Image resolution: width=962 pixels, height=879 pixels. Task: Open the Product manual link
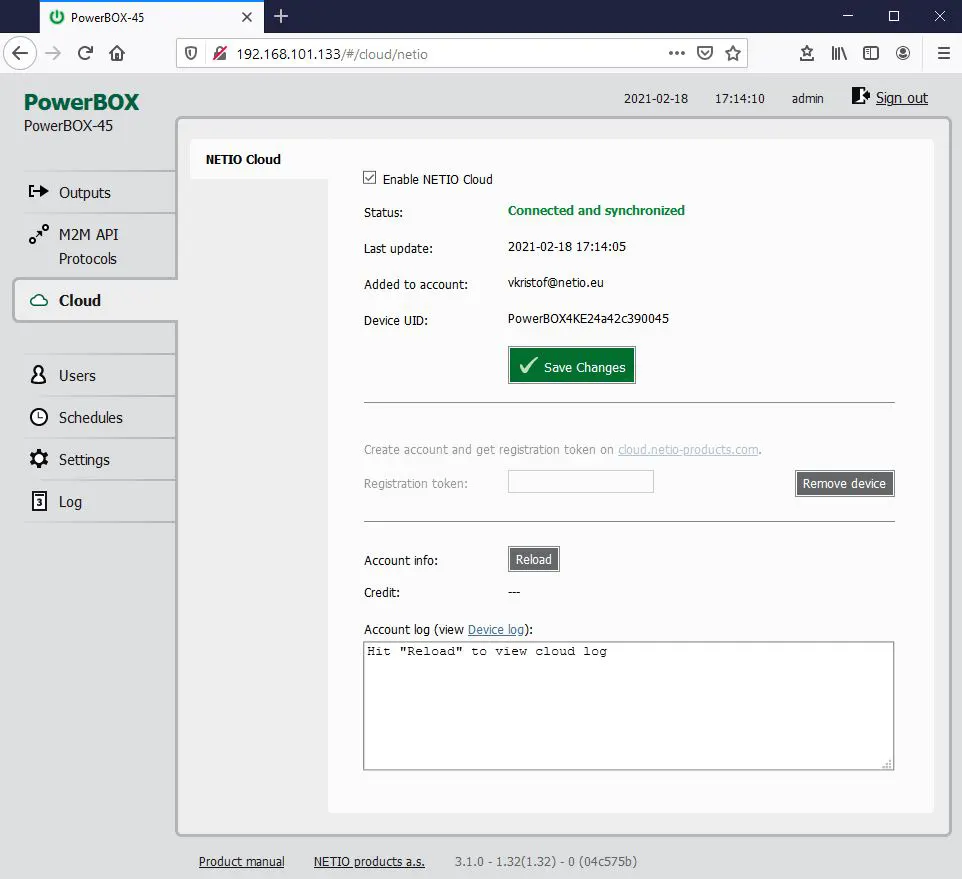click(x=242, y=861)
